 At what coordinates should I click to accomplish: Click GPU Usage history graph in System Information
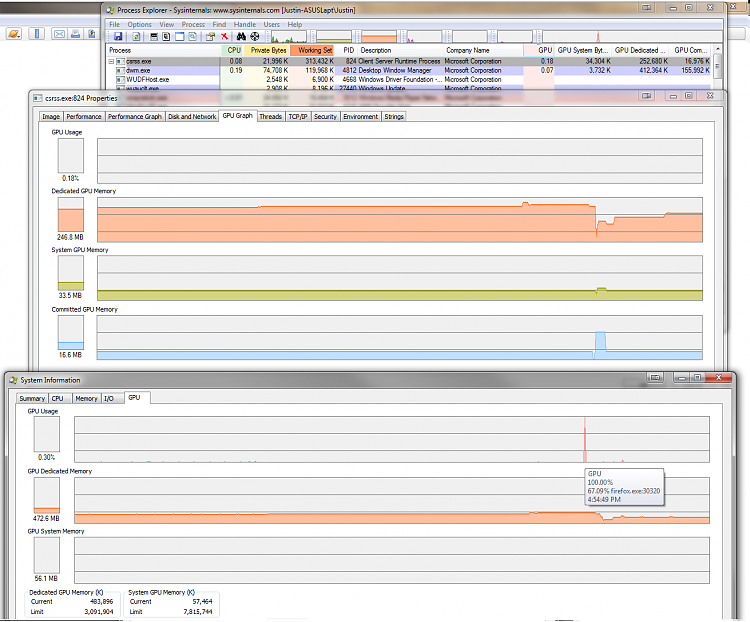click(x=392, y=439)
